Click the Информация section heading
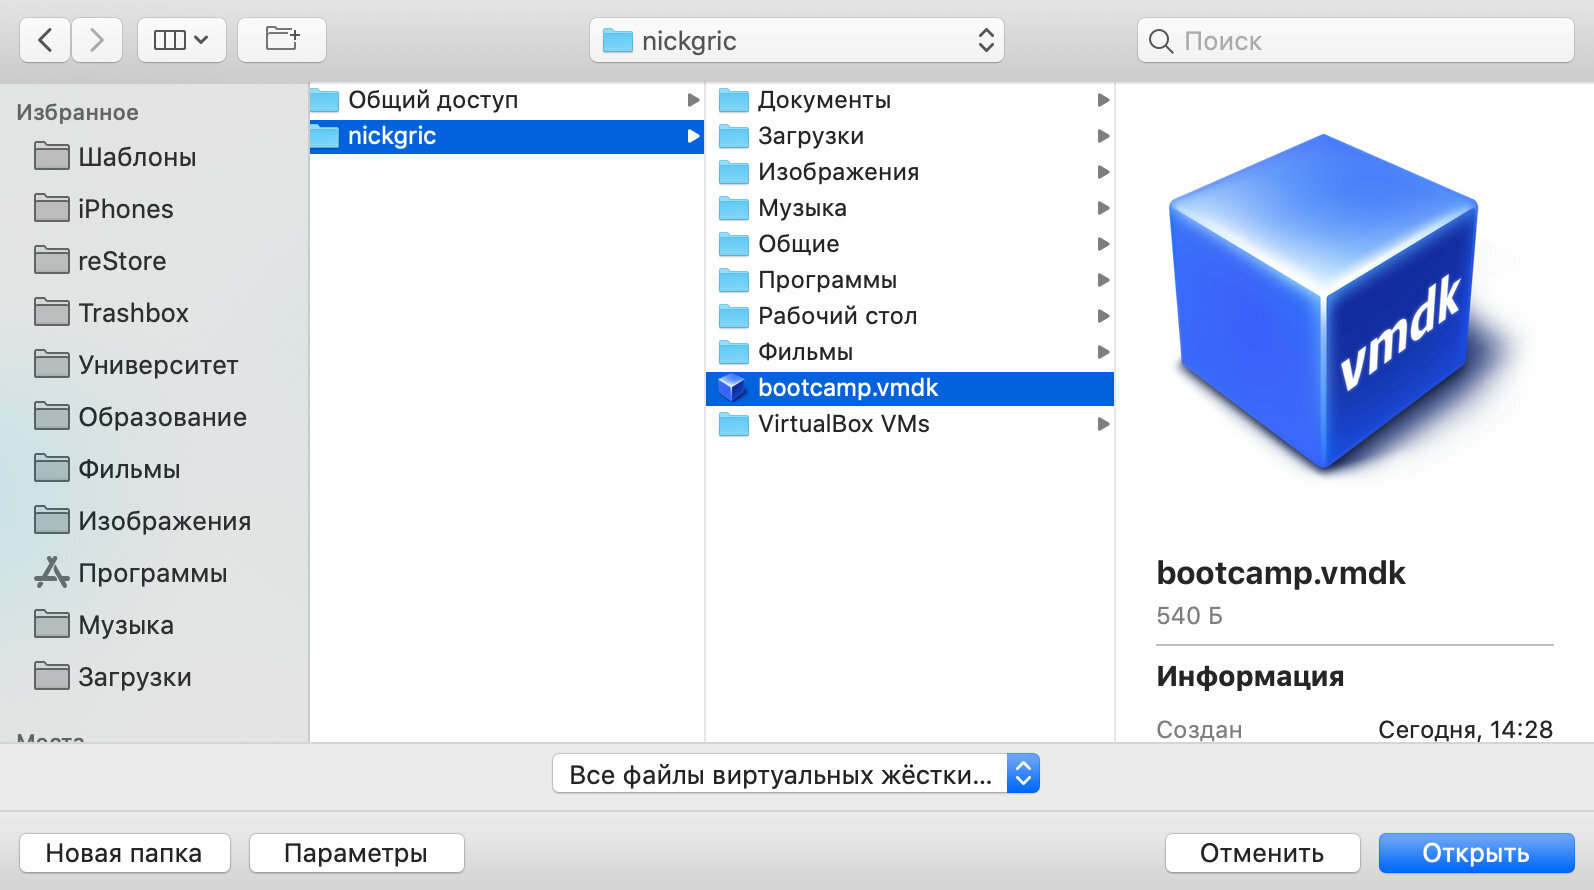The width and height of the screenshot is (1594, 890). tap(1250, 677)
